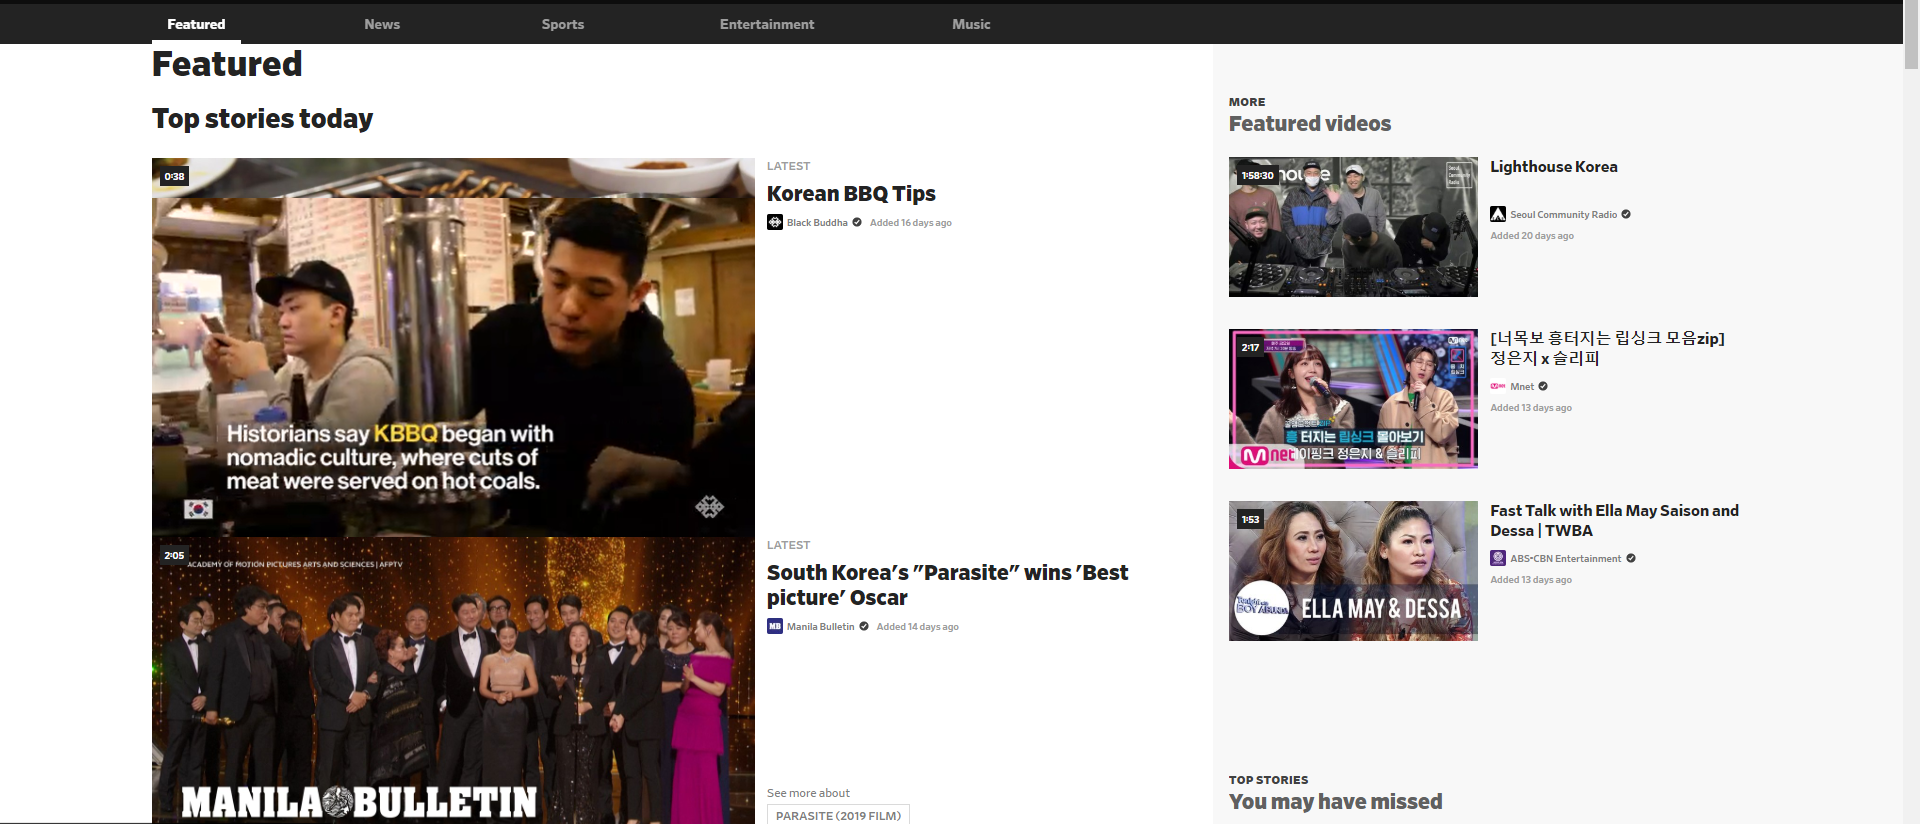This screenshot has height=824, width=1920.
Task: Click verified badge next to Black Buddha
Action: pyautogui.click(x=857, y=222)
